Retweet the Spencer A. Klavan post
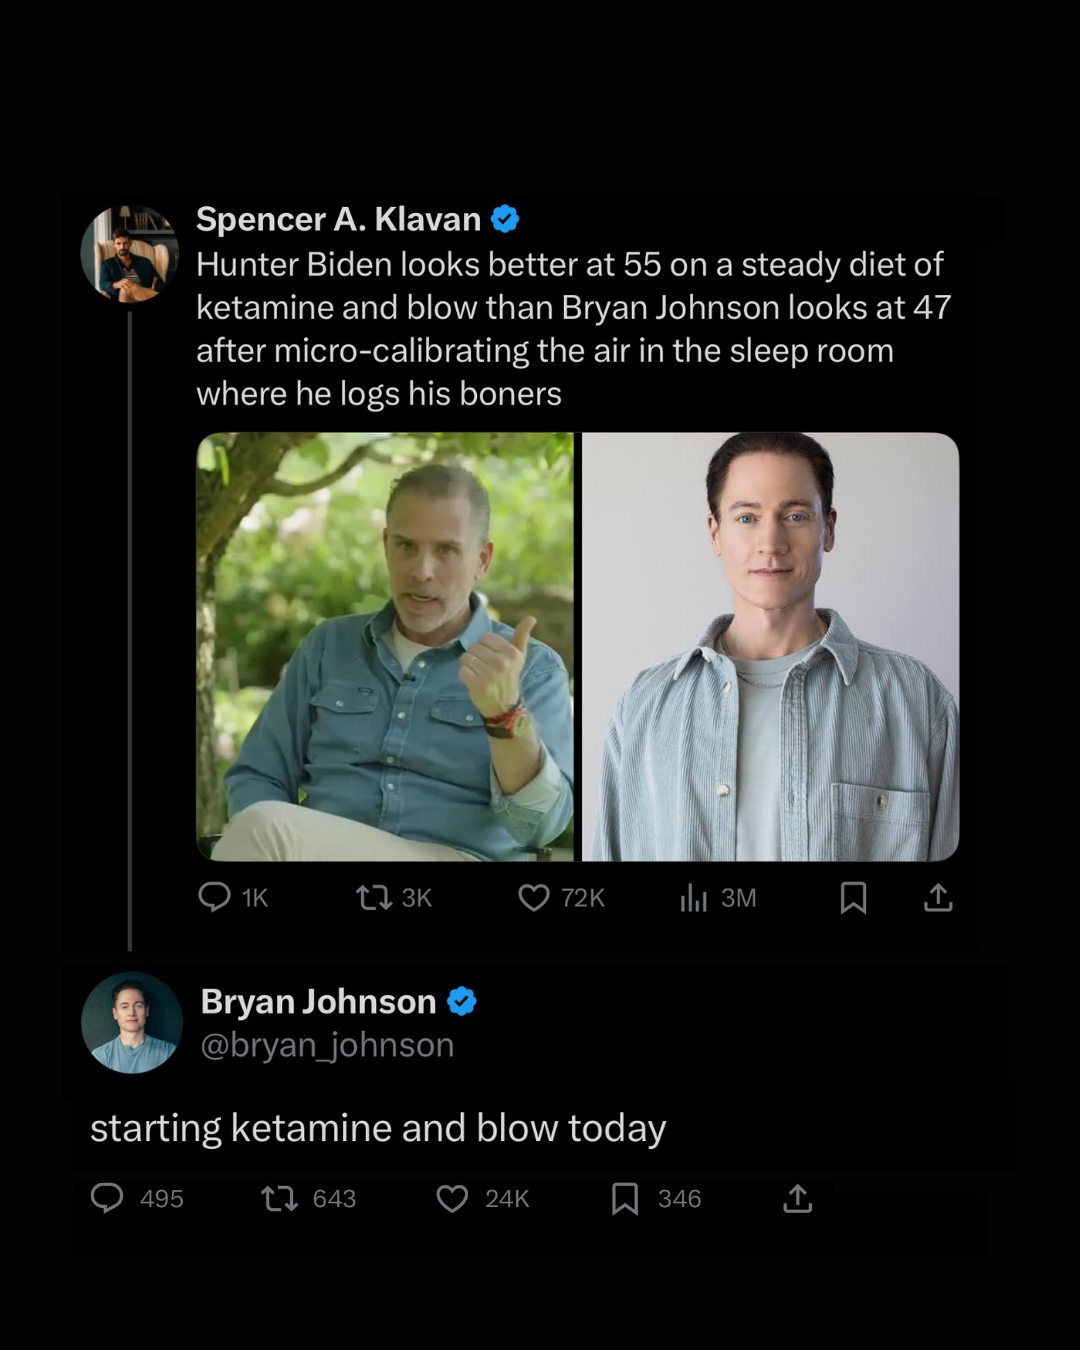The height and width of the screenshot is (1350, 1080). point(374,897)
